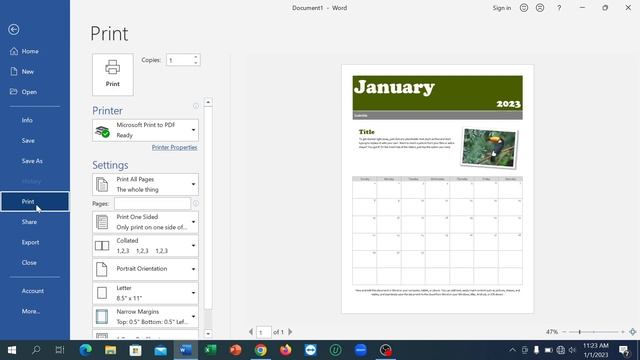The width and height of the screenshot is (640, 360).
Task: Send a smile feedback icon
Action: point(524,8)
